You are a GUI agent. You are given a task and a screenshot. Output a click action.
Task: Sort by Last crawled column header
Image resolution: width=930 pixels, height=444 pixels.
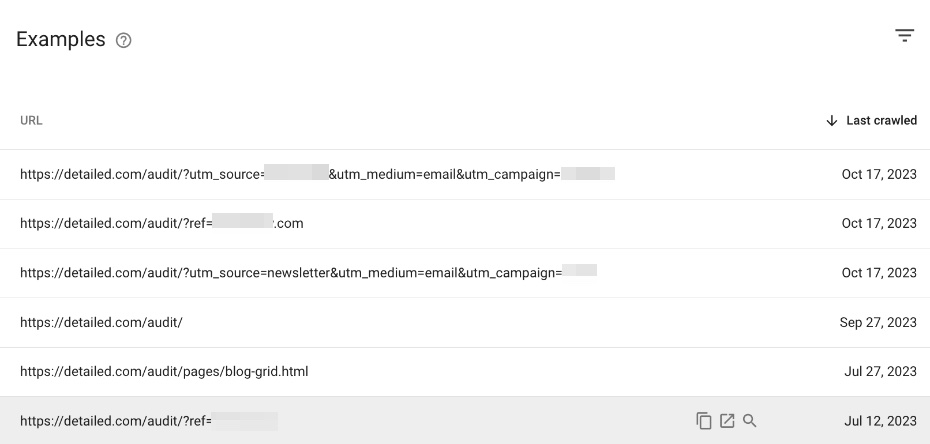click(881, 120)
